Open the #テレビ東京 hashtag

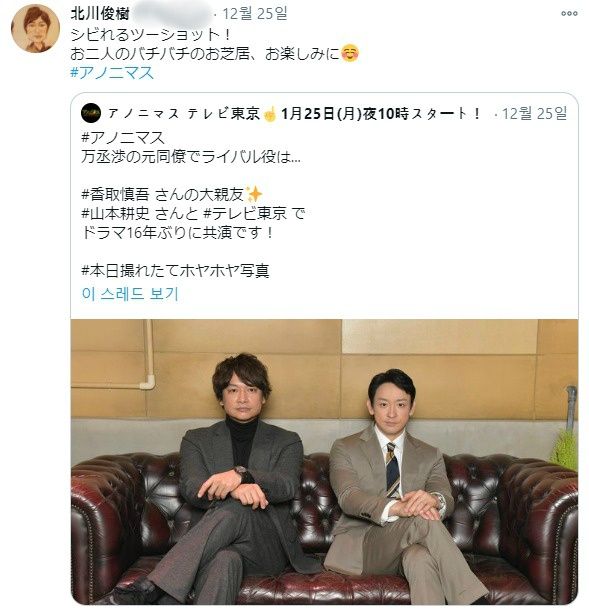245,213
